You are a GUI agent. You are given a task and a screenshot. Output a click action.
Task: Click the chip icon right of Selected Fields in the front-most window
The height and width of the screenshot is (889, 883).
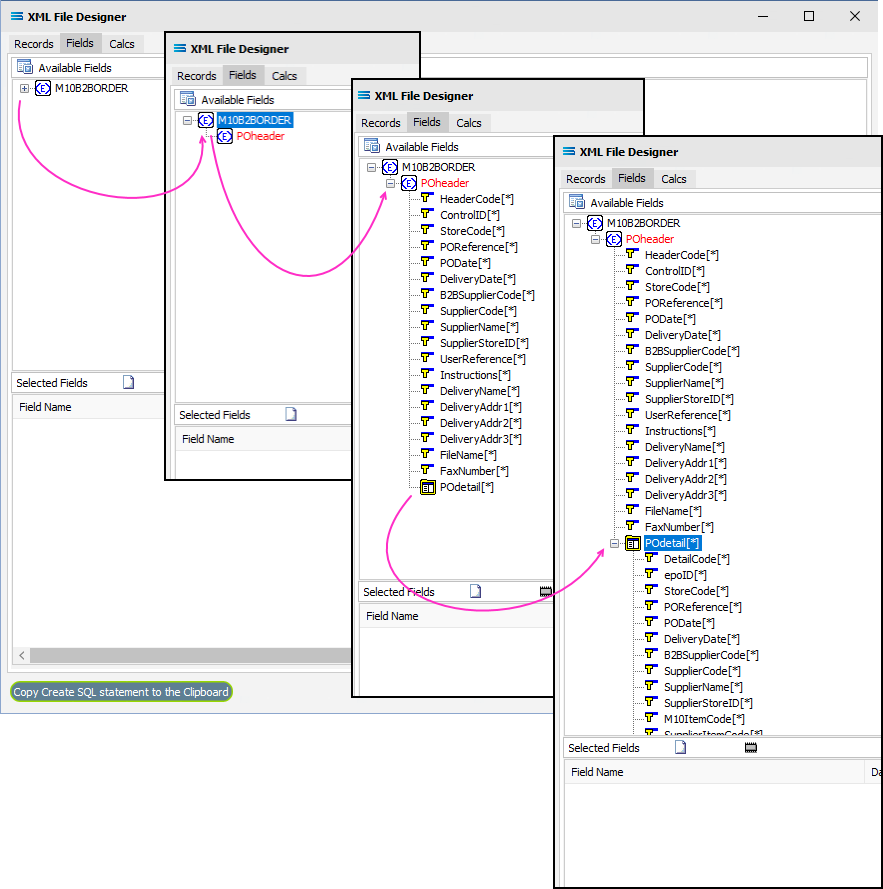click(x=750, y=748)
